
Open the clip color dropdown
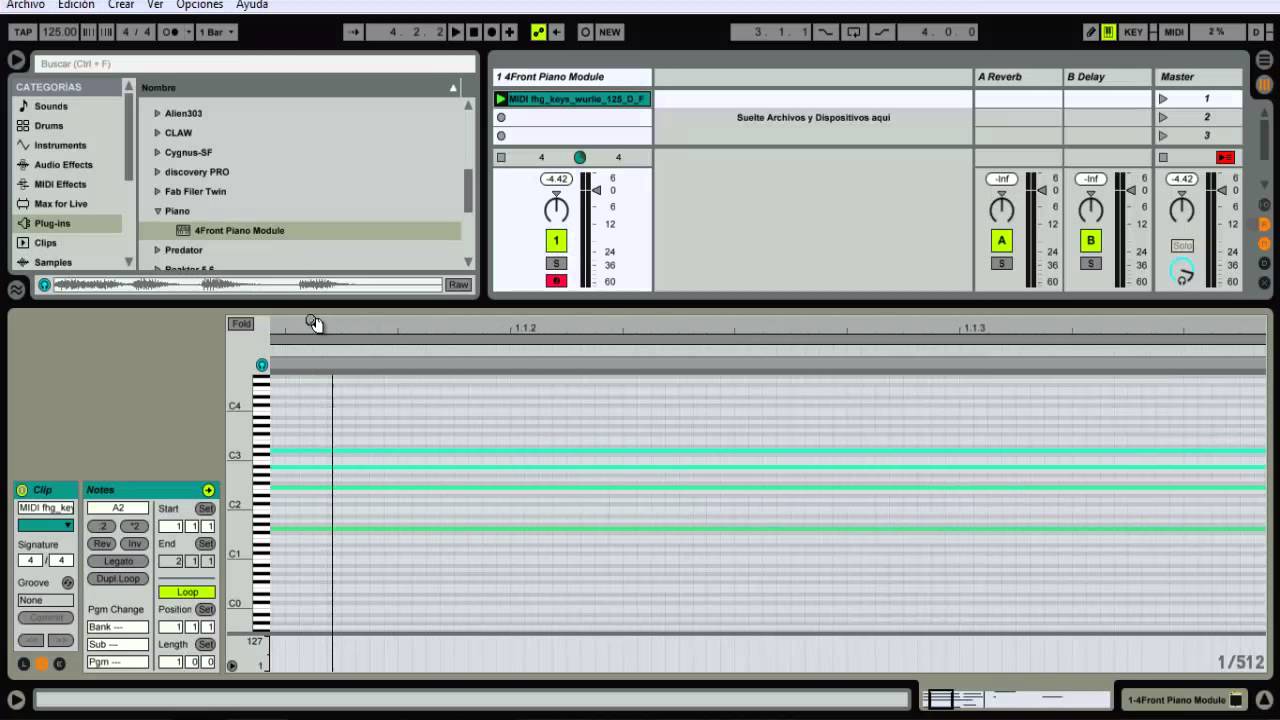[46, 526]
